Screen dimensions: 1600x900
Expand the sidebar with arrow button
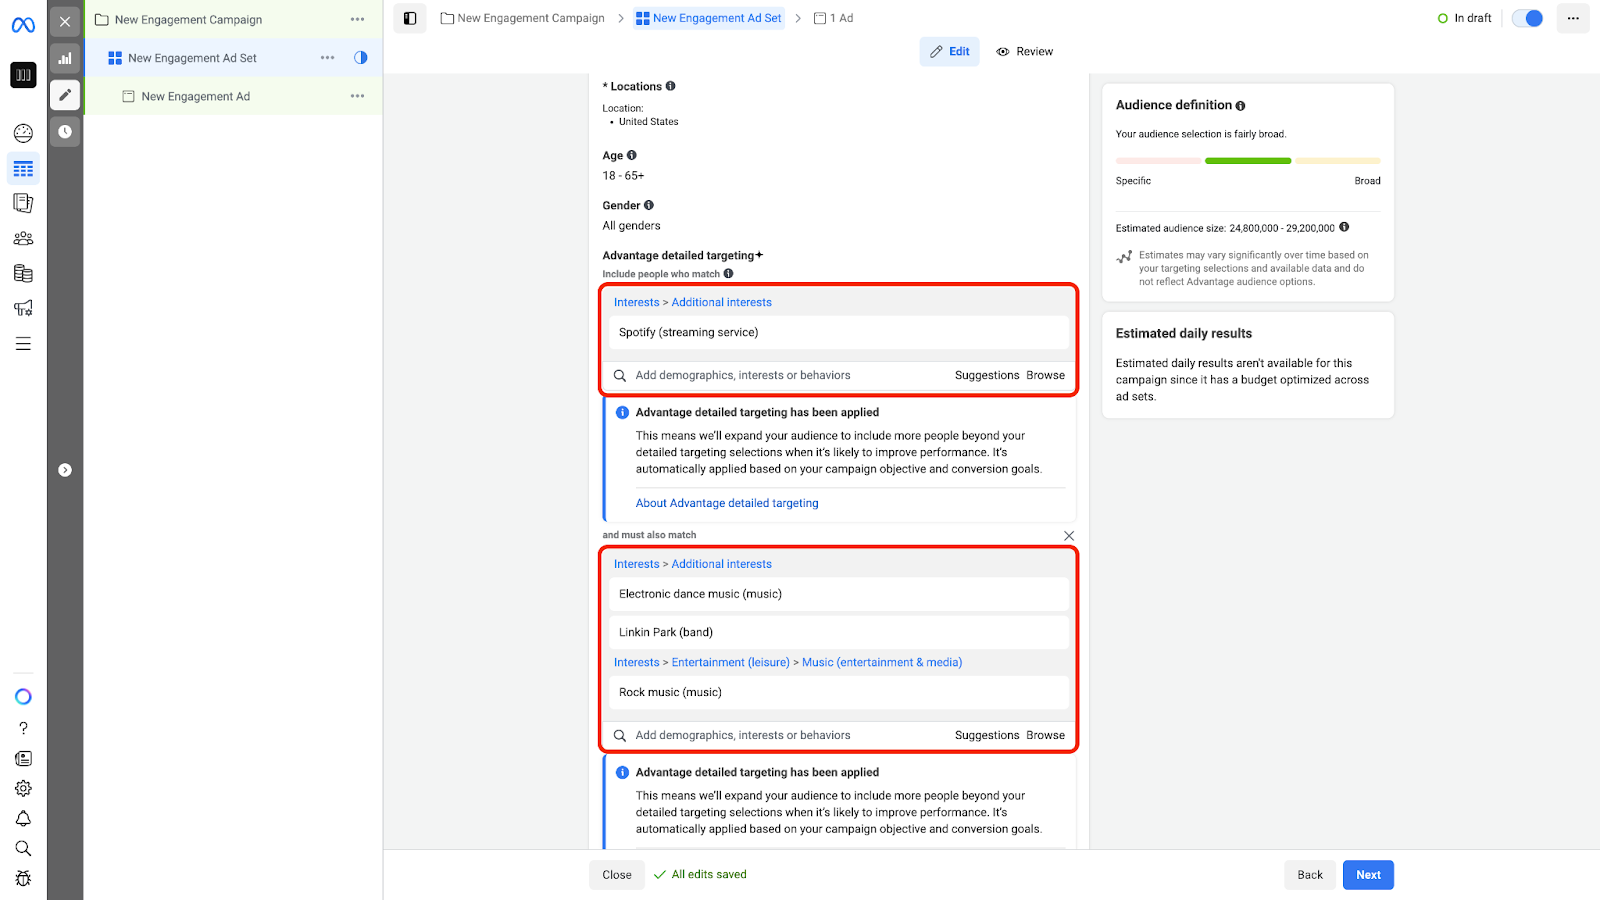point(65,470)
